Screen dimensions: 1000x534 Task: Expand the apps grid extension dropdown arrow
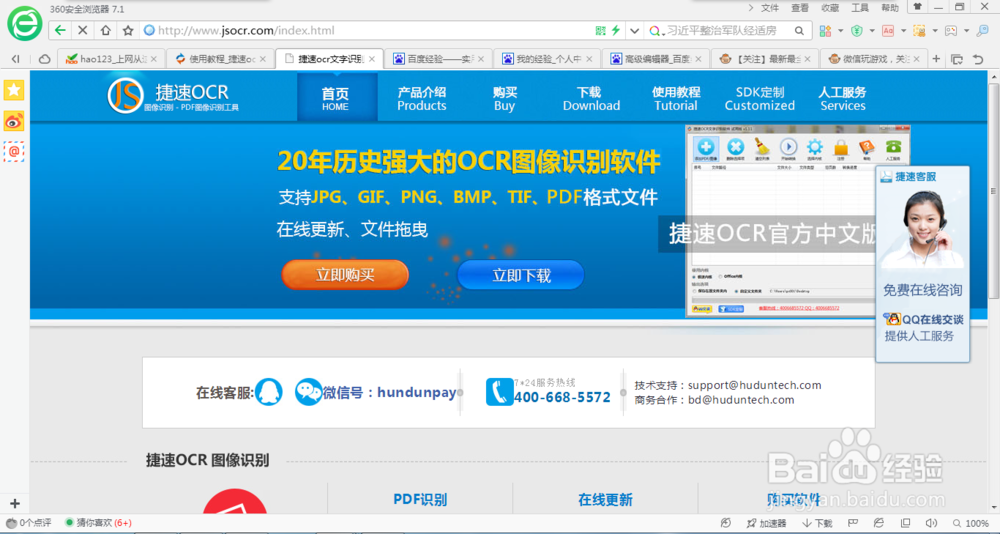pos(841,30)
